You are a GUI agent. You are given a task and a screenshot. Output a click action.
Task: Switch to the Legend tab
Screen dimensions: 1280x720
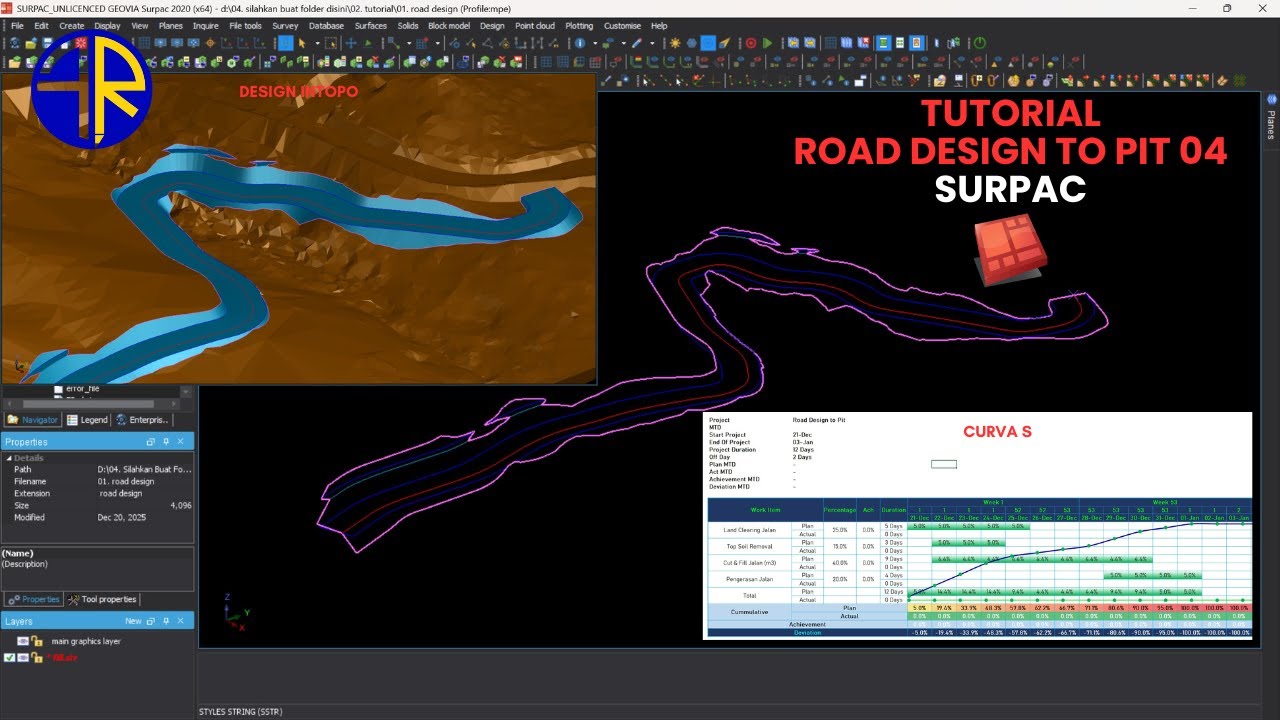click(87, 420)
